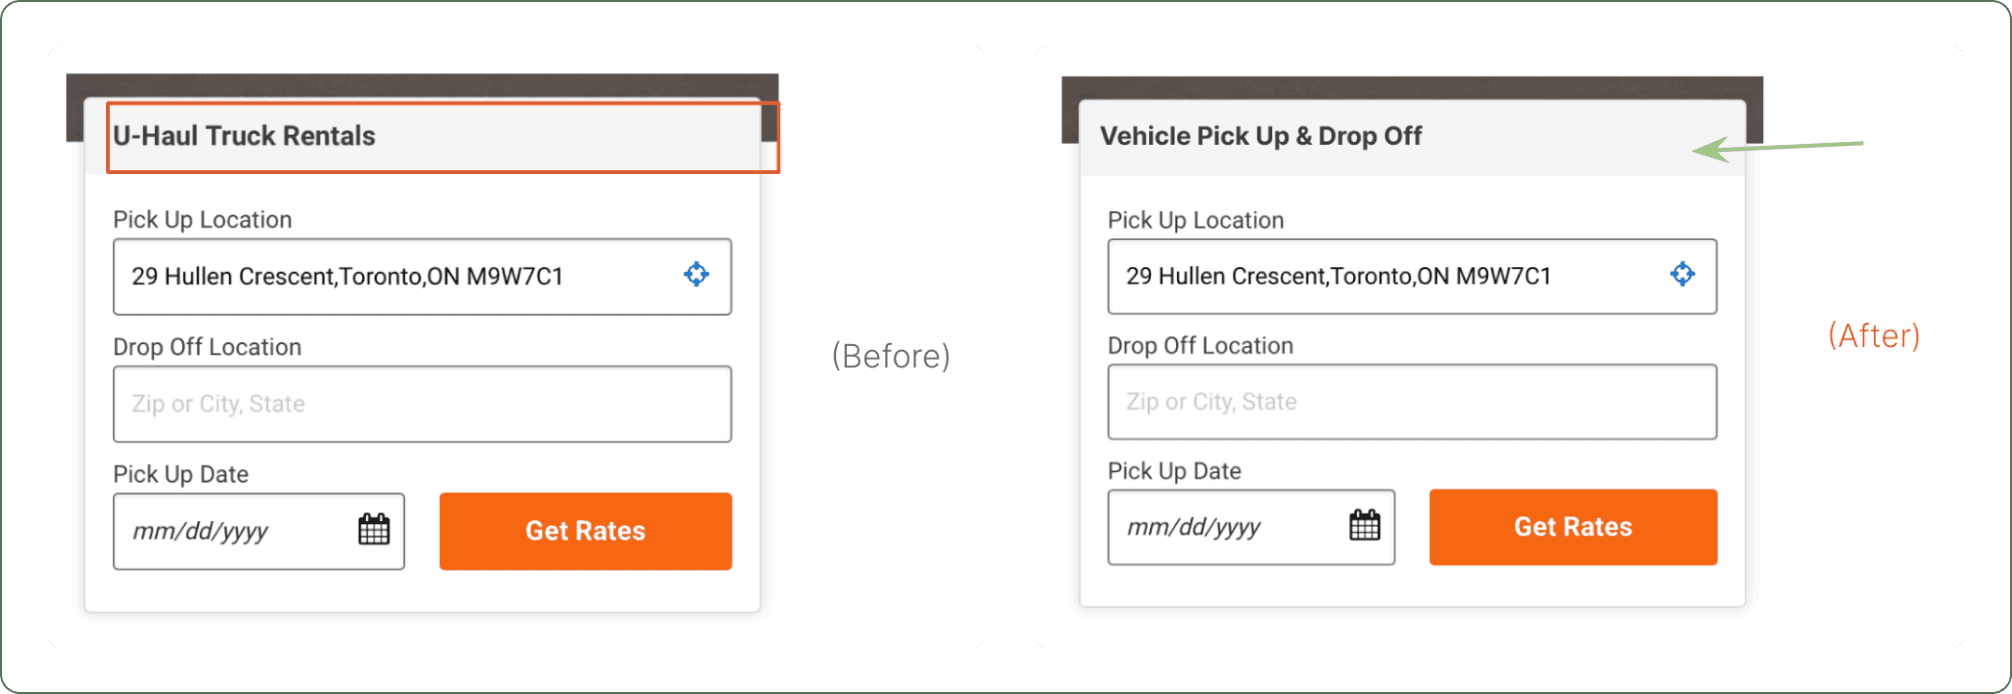Select the U-Haul Truck Rentals heading
This screenshot has width=2012, height=694.
[x=244, y=136]
